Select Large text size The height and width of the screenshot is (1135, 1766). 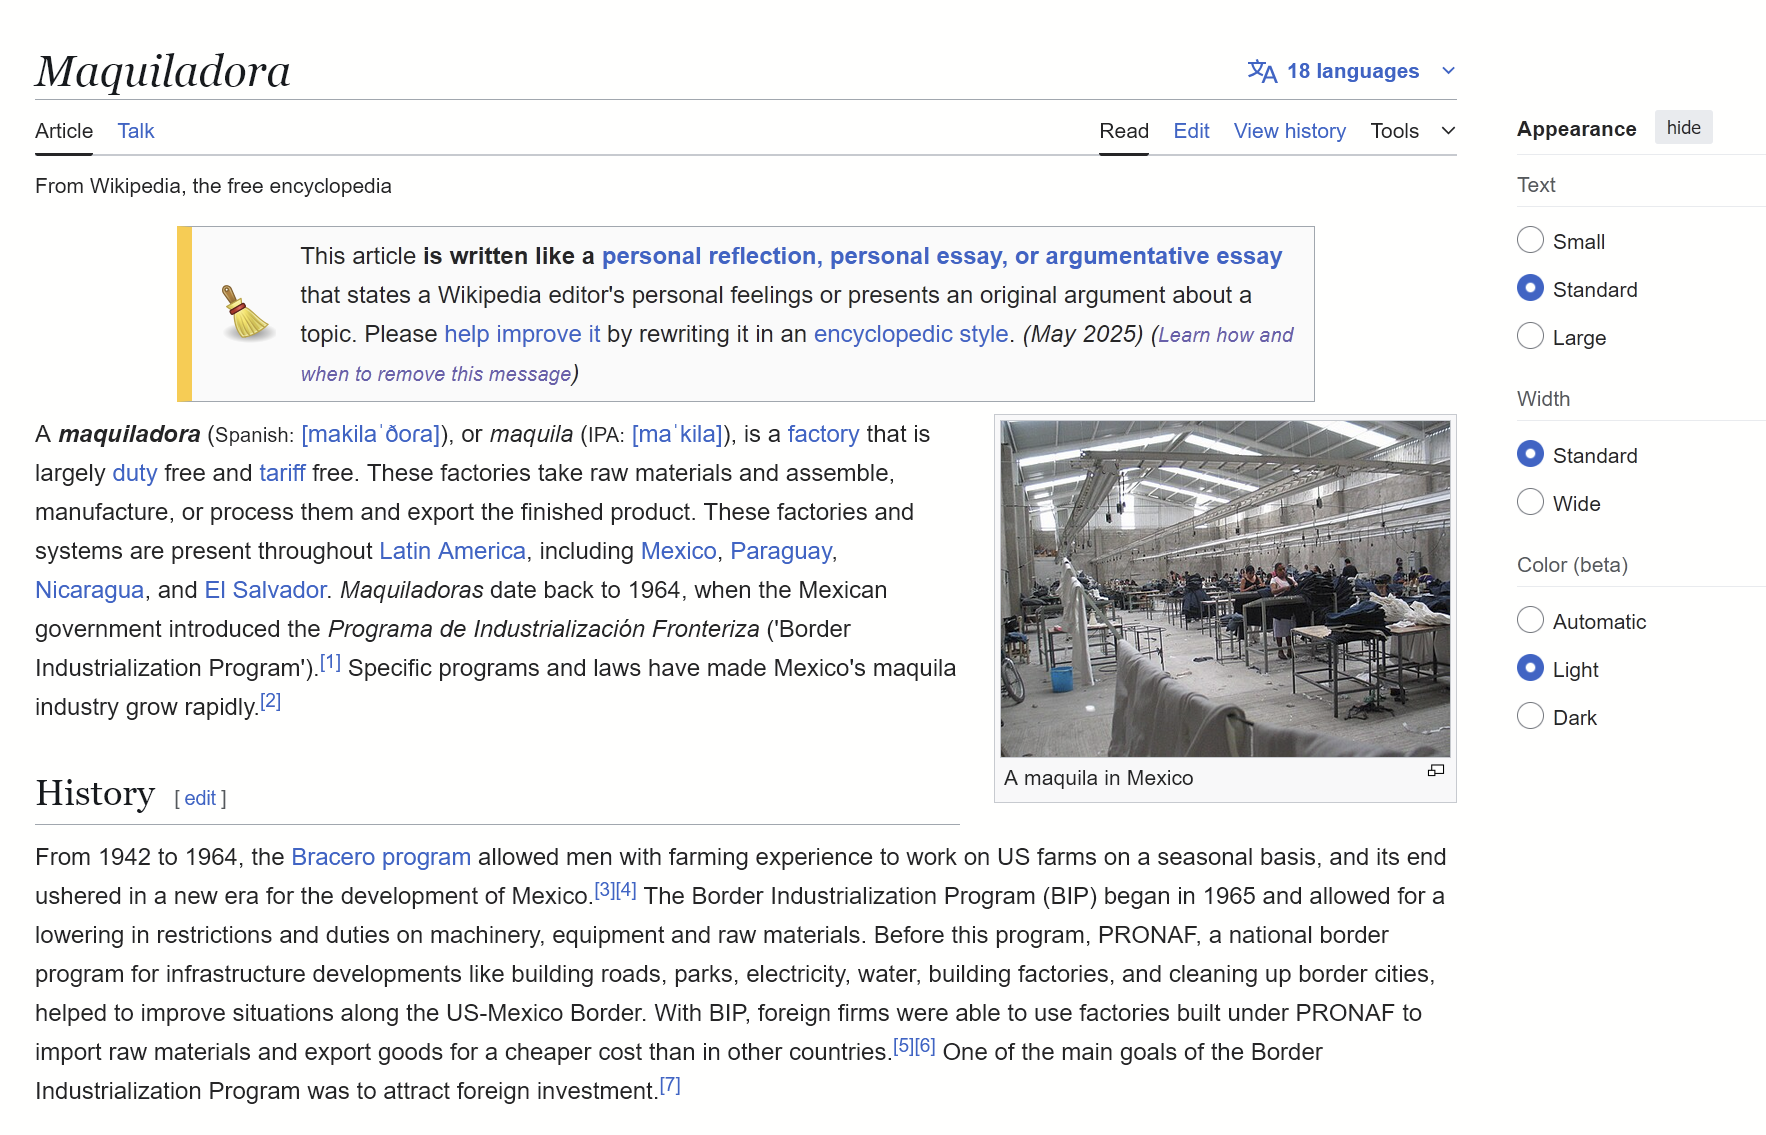click(x=1530, y=336)
